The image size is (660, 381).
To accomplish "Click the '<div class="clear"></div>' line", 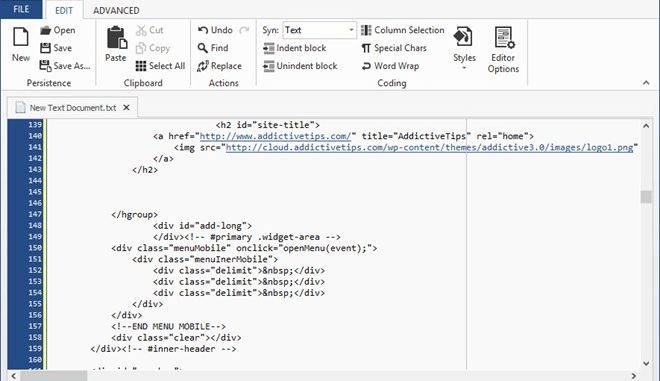I will click(x=176, y=338).
